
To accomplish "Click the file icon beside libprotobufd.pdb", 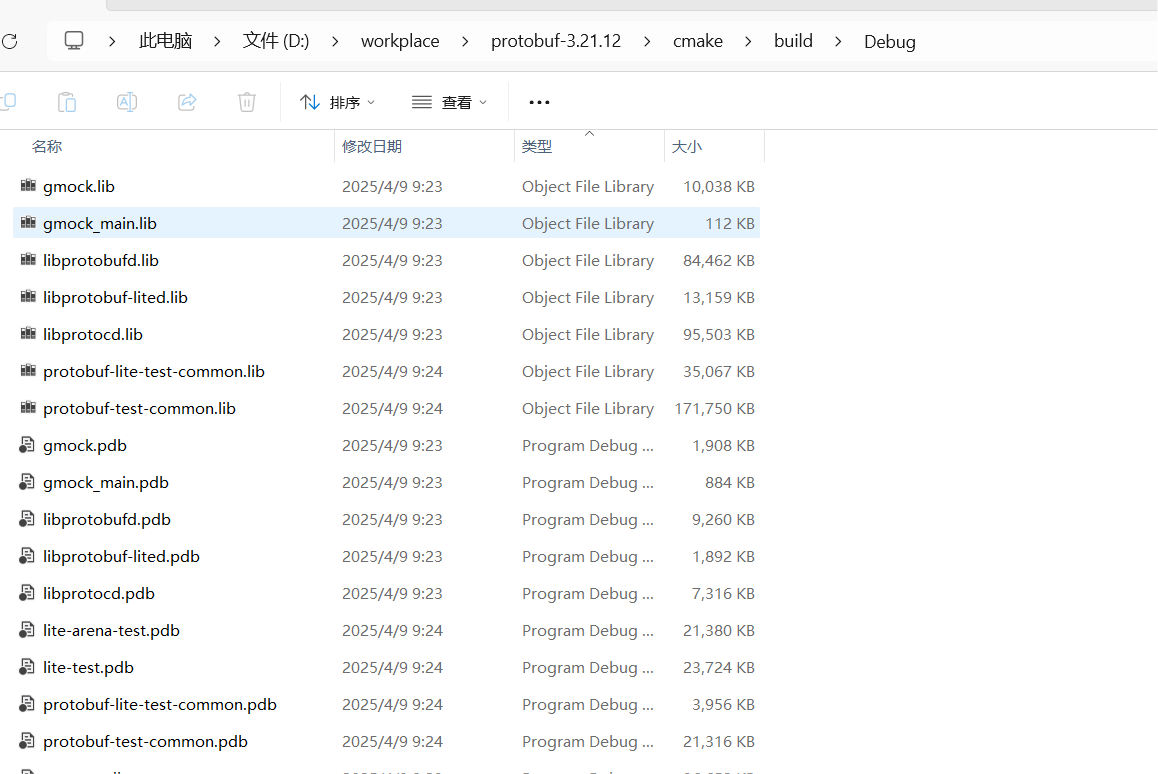I will 26,518.
